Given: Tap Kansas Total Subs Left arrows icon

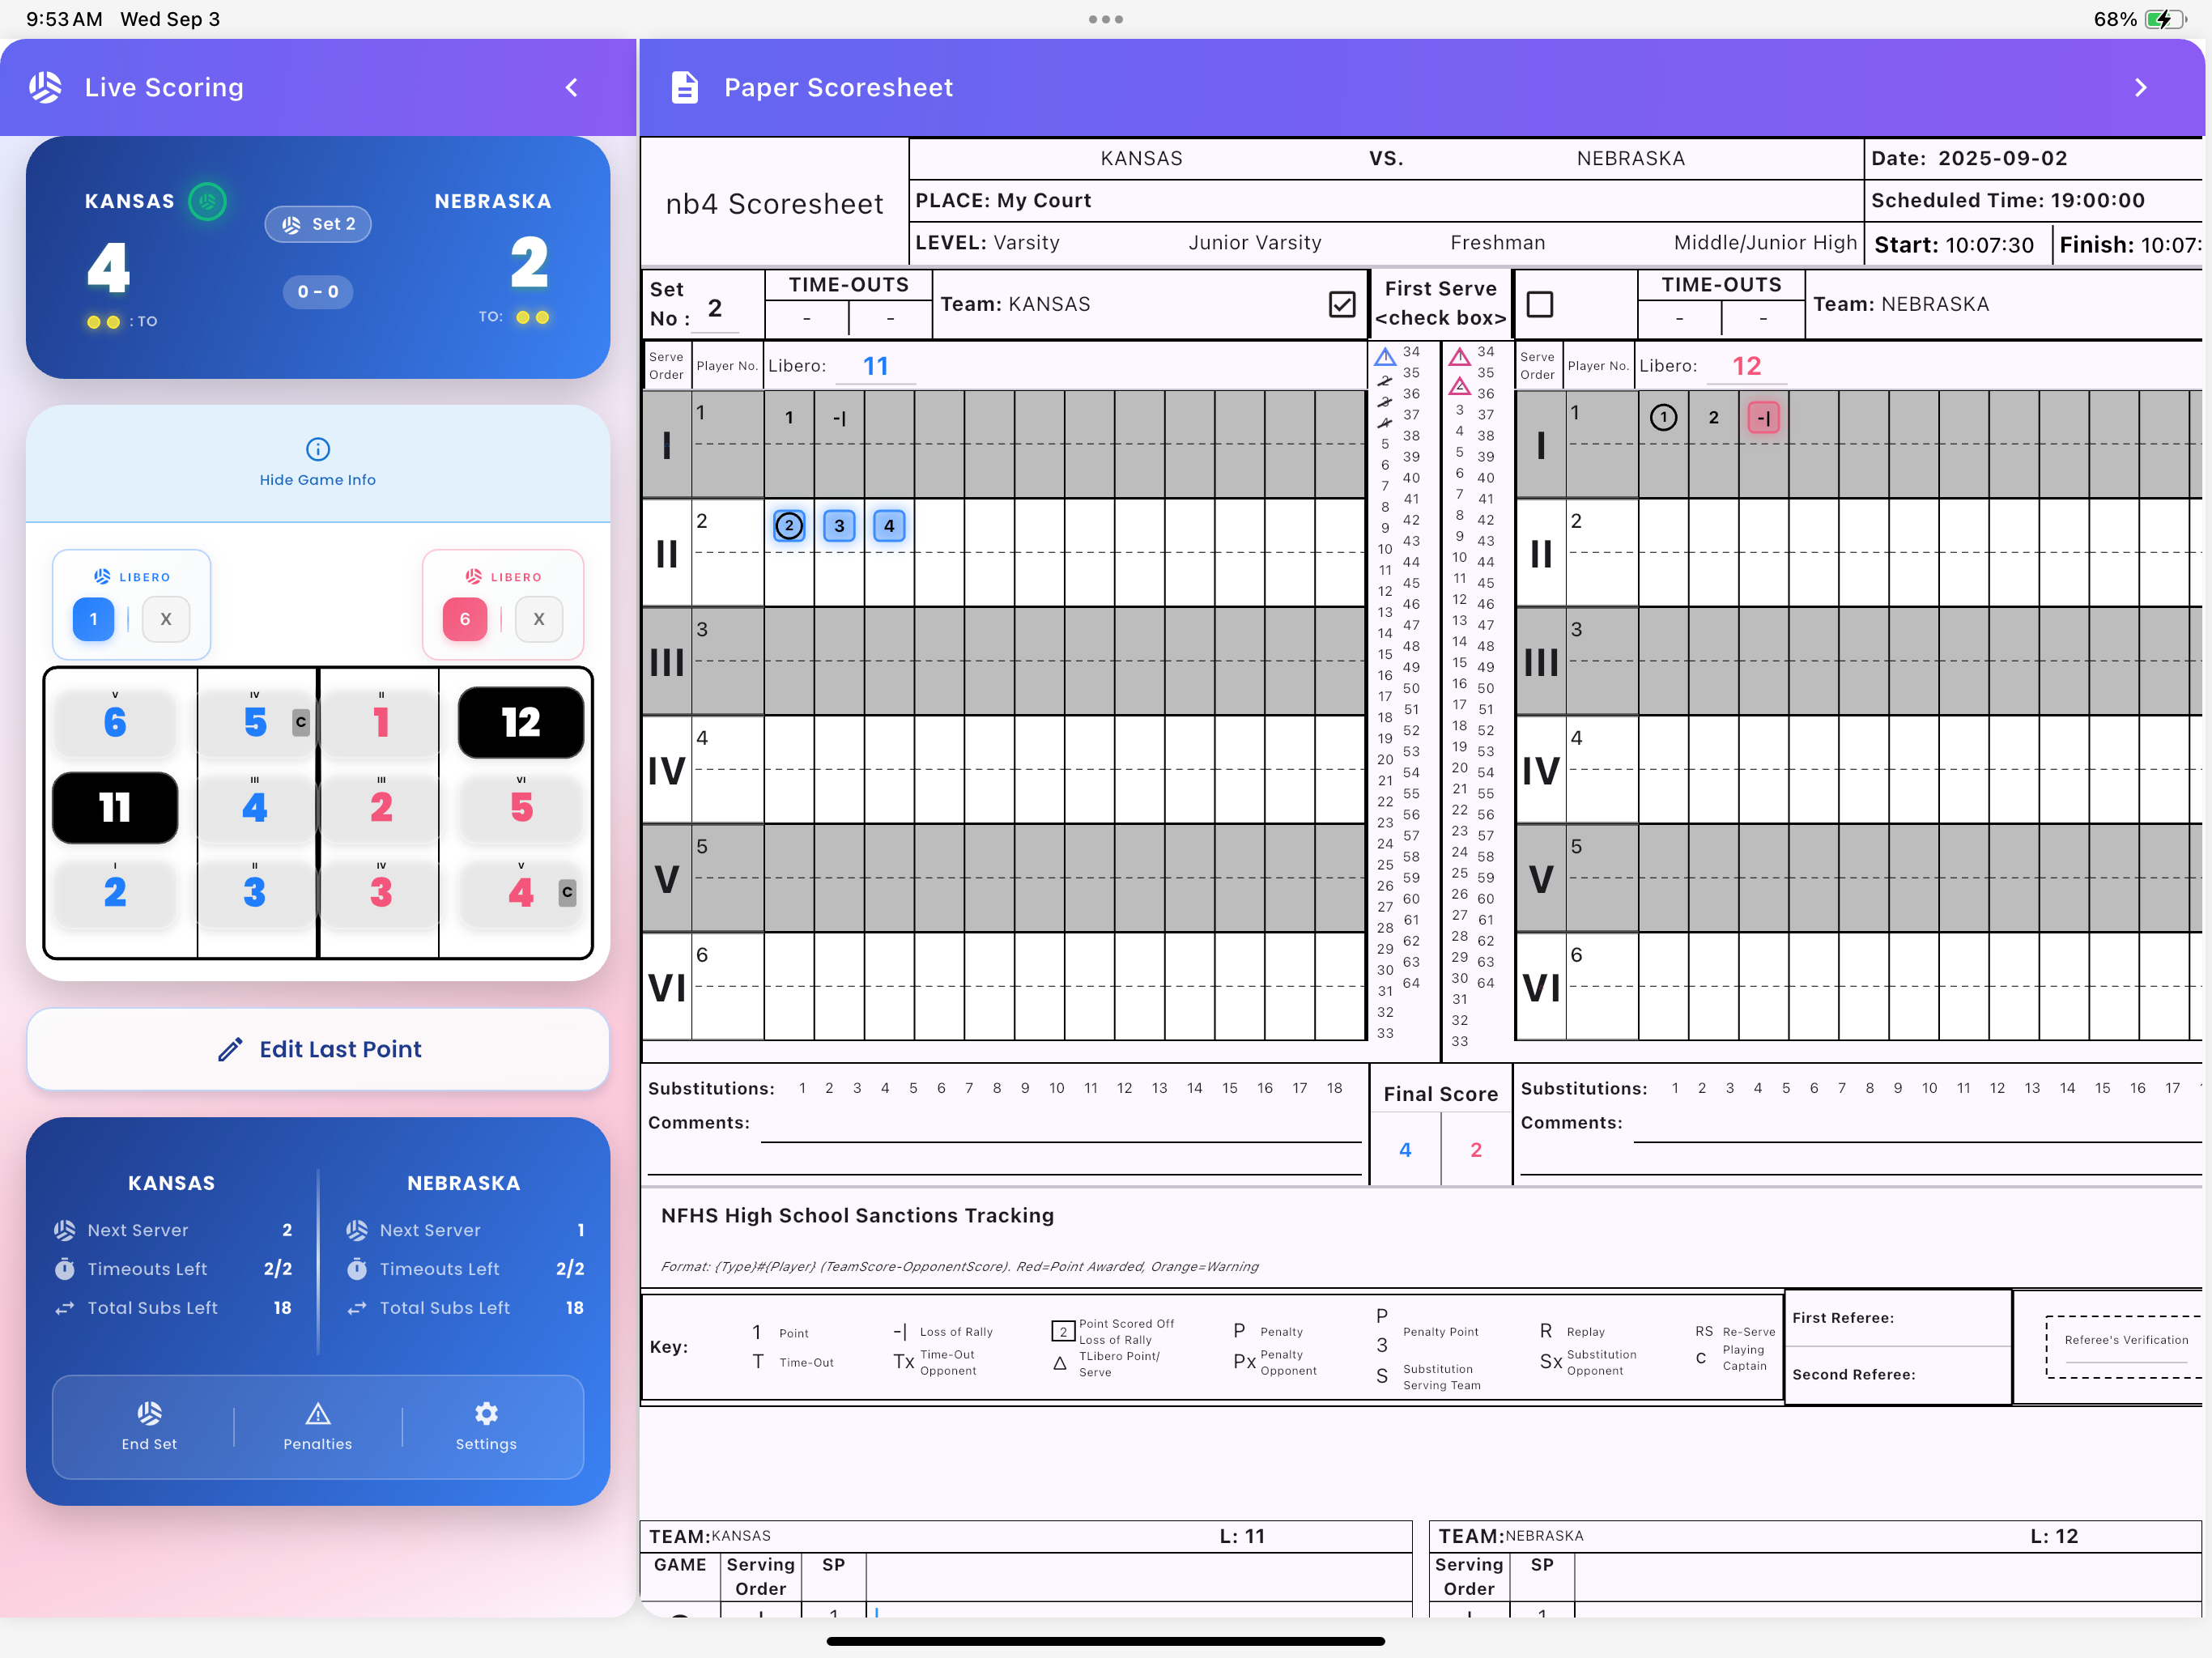Looking at the screenshot, I should pyautogui.click(x=65, y=1308).
